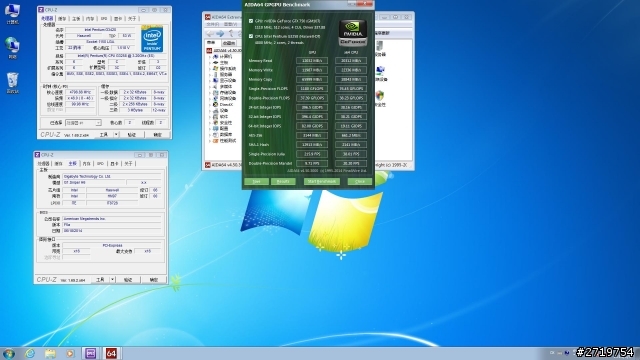Expand the DirectX tree node arrow
This screenshot has width=640, height=360.
click(211, 104)
